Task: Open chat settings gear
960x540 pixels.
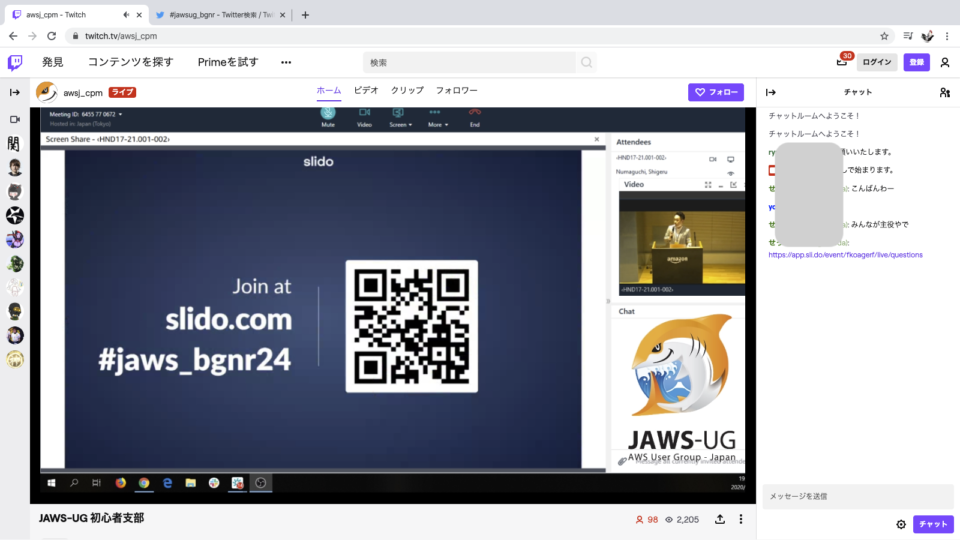Action: 901,524
